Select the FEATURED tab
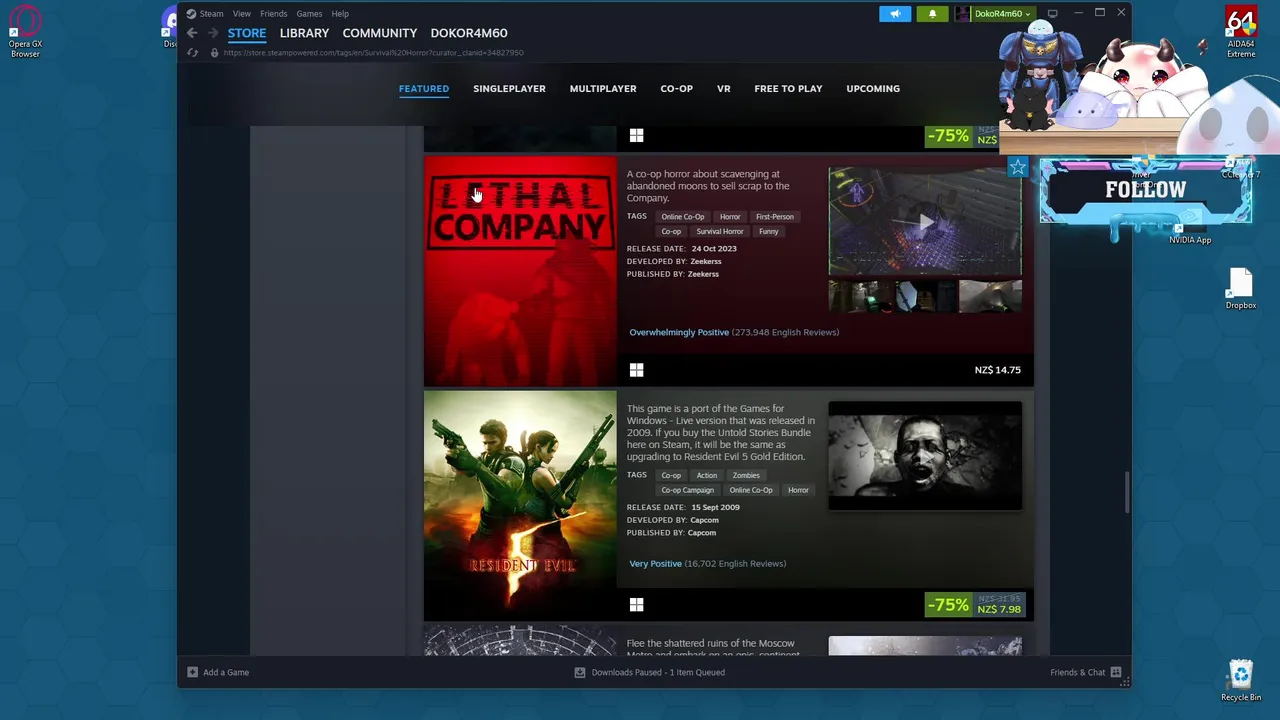 click(424, 88)
